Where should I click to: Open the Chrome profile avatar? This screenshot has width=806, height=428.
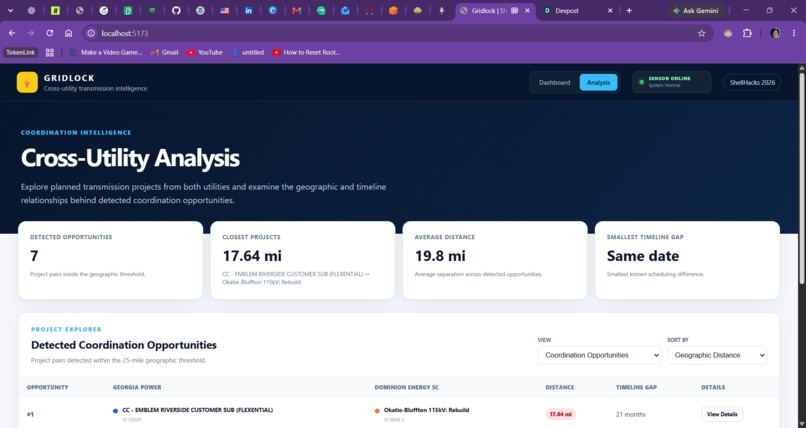point(775,33)
